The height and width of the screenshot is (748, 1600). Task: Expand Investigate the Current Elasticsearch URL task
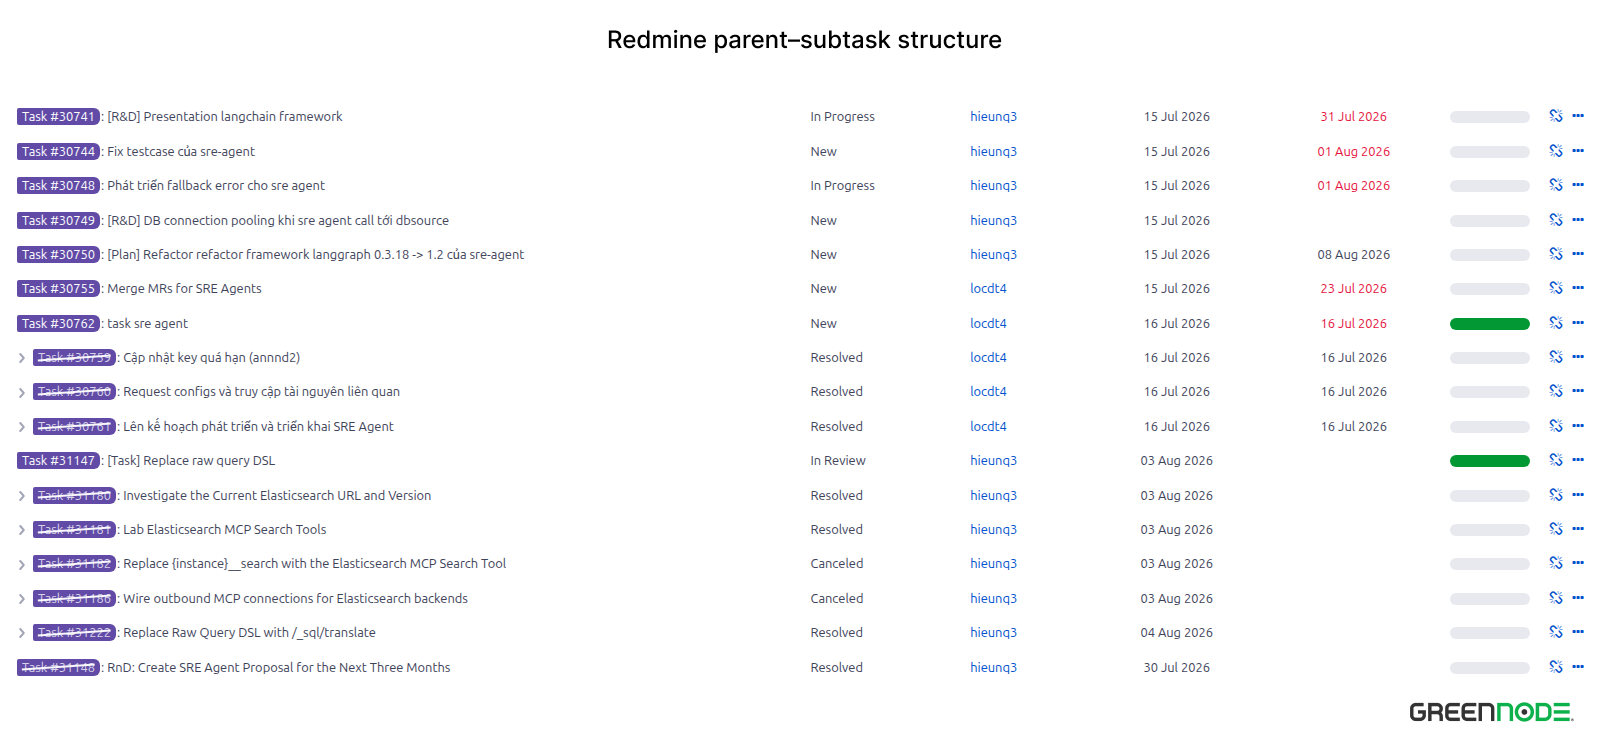pos(22,496)
